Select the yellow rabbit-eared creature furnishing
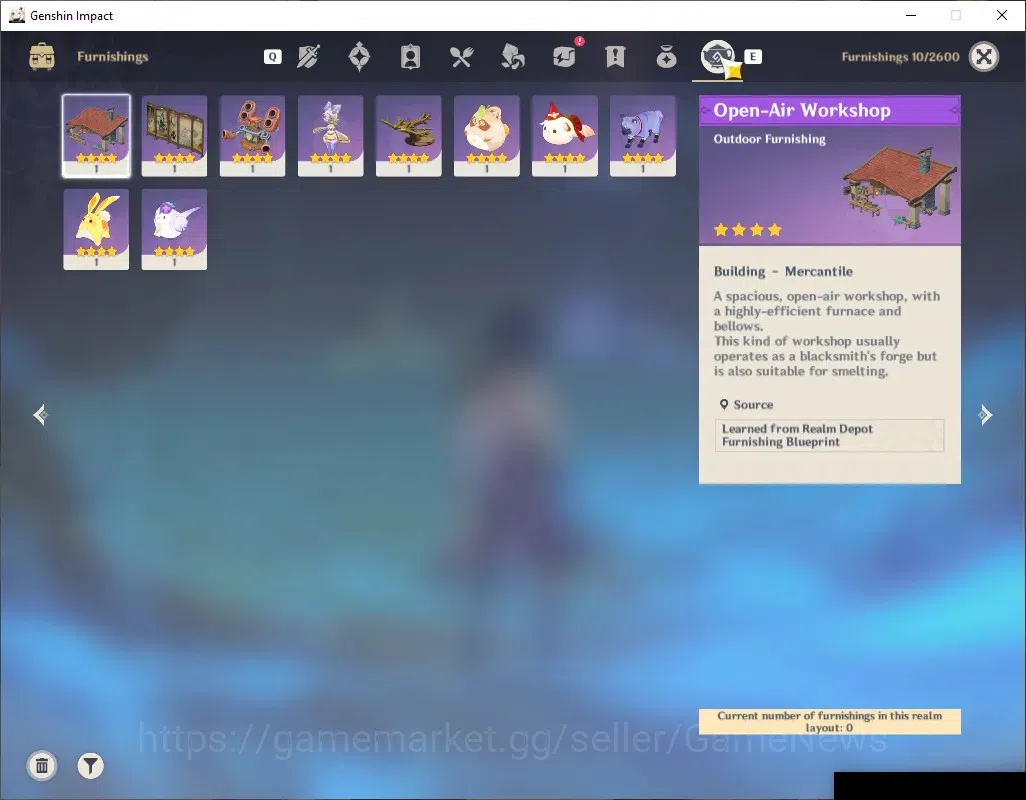The width and height of the screenshot is (1026, 800). (96, 230)
